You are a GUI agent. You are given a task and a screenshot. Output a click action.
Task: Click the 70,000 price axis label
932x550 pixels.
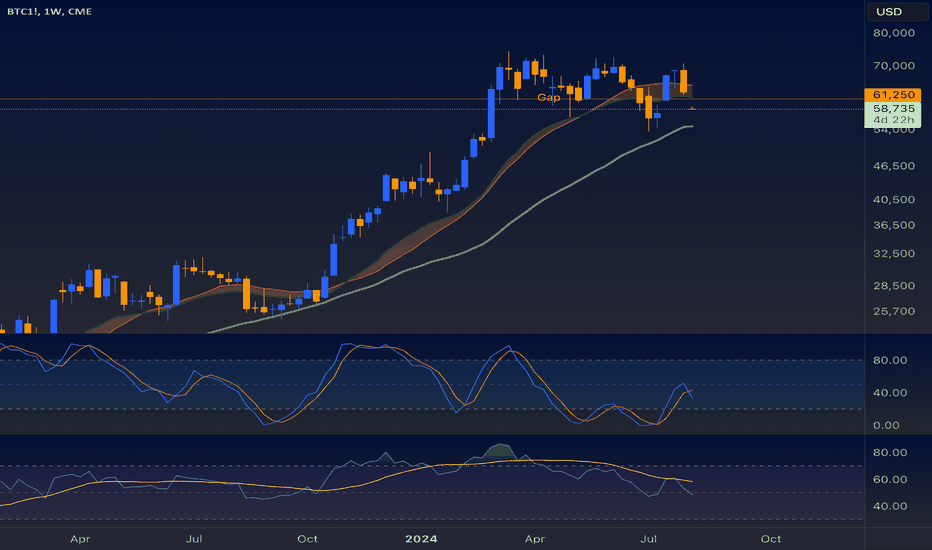point(893,65)
